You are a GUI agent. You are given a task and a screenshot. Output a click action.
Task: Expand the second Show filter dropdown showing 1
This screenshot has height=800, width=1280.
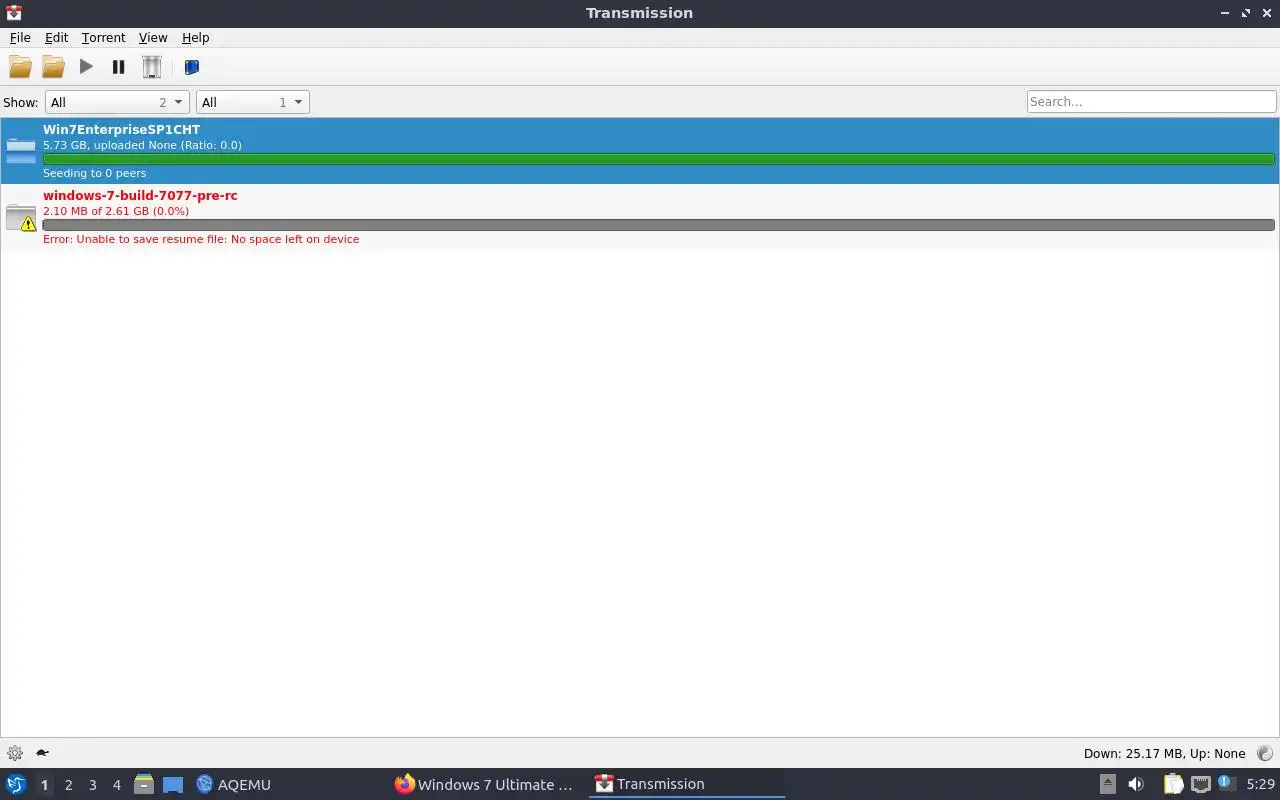pyautogui.click(x=252, y=102)
